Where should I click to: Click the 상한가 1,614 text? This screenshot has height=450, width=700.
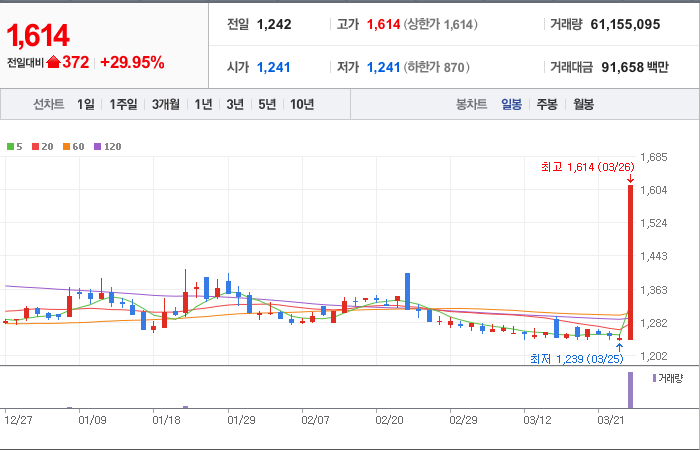(x=441, y=24)
